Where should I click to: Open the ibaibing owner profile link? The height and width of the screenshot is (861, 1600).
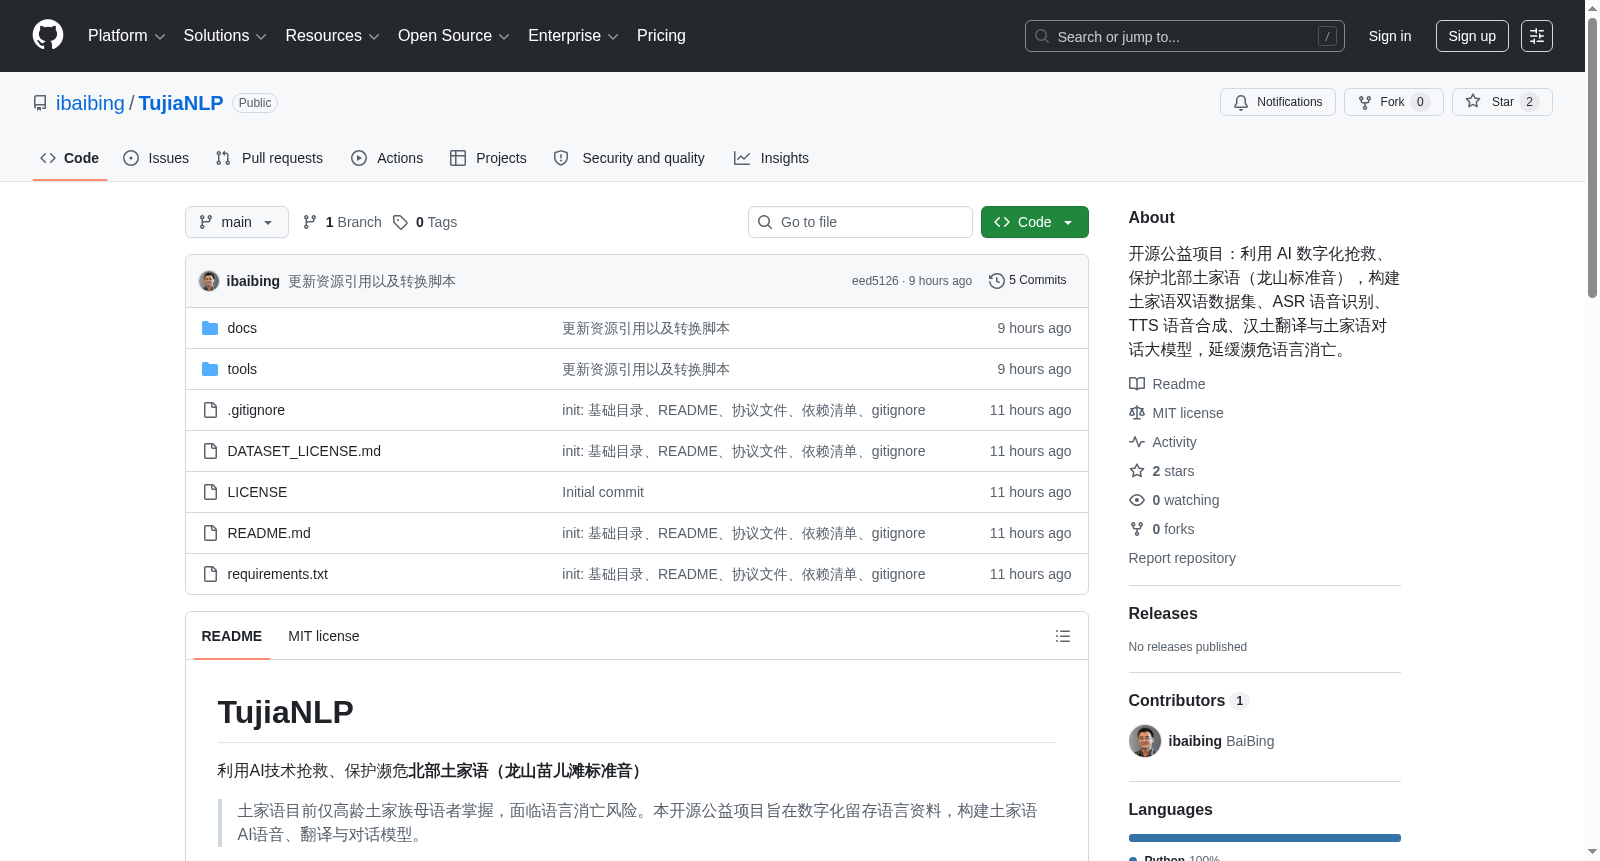[90, 103]
